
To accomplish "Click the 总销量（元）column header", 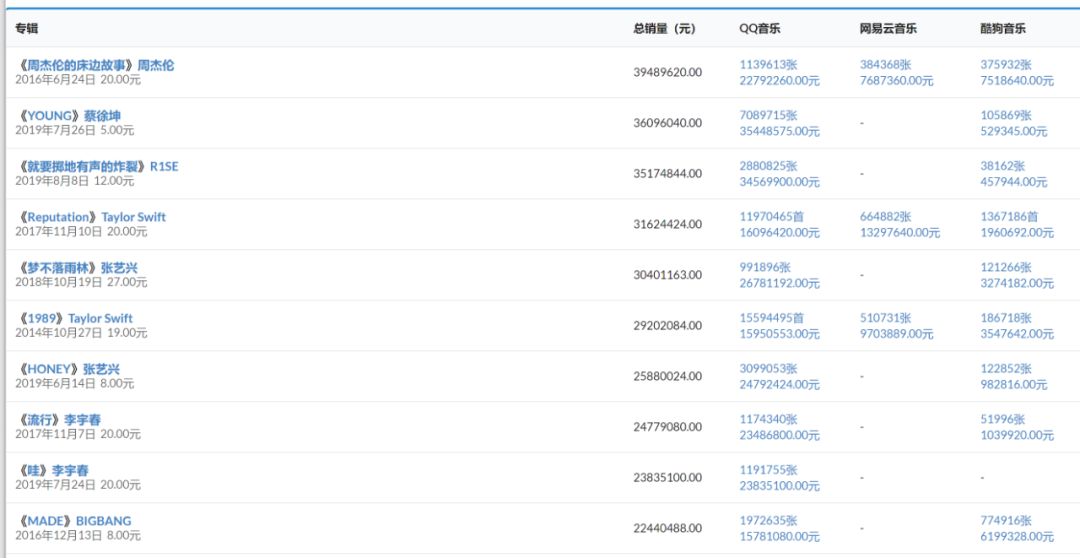I will tap(665, 28).
